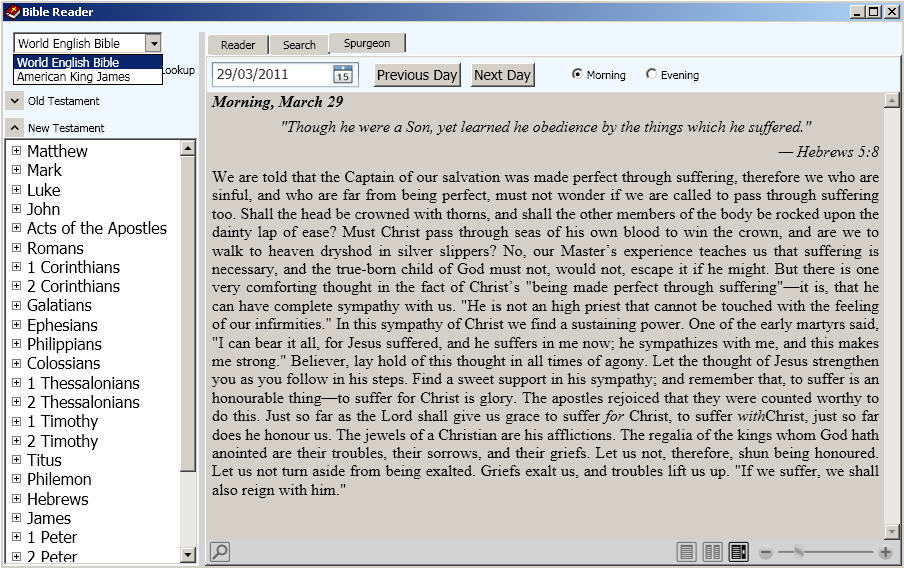Viewport: 904px width, 568px height.
Task: Go to Previous Day devotional
Action: pyautogui.click(x=417, y=75)
